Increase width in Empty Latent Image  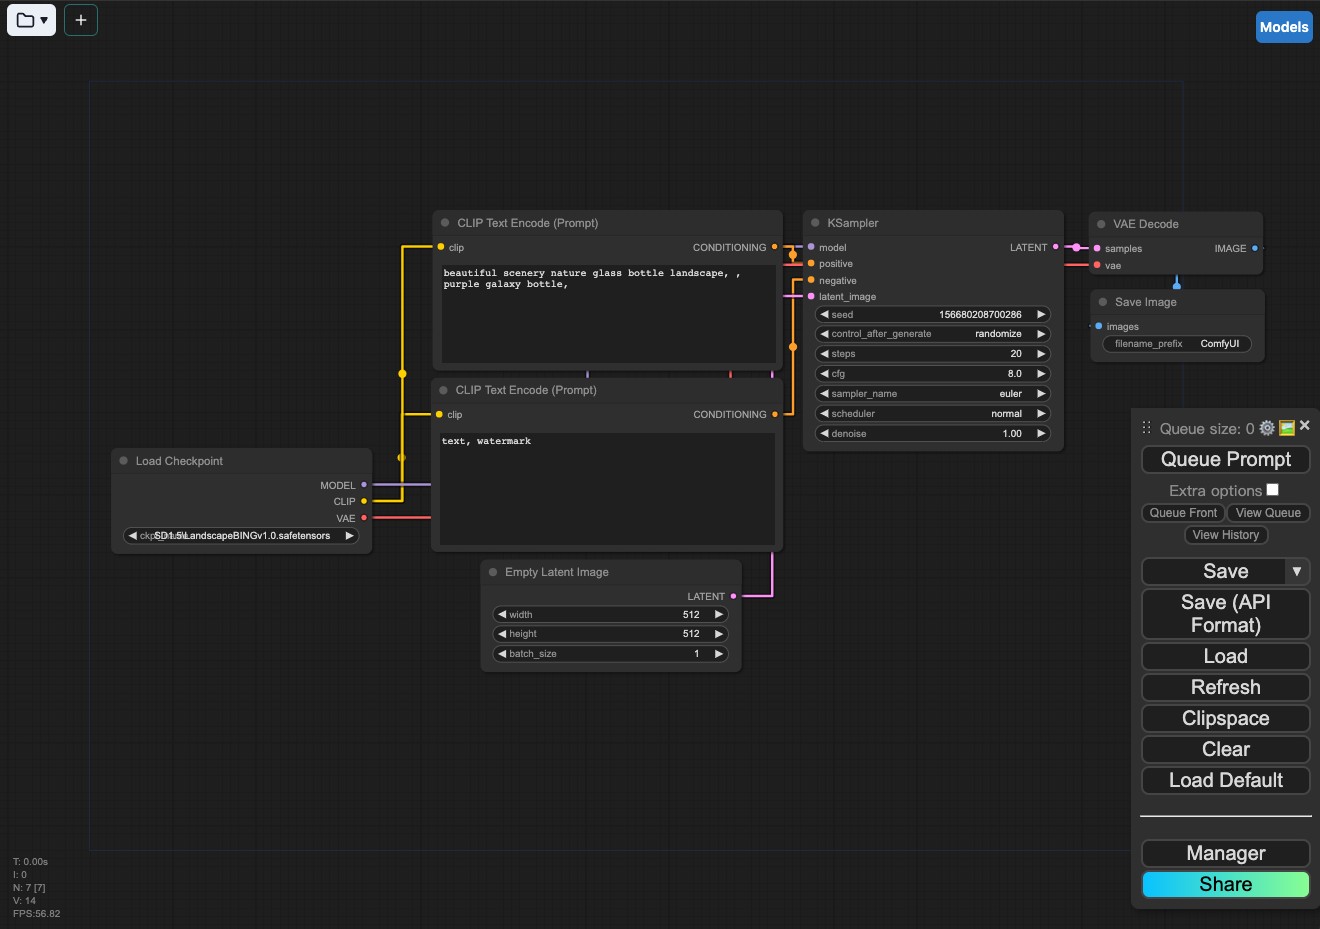click(x=718, y=615)
